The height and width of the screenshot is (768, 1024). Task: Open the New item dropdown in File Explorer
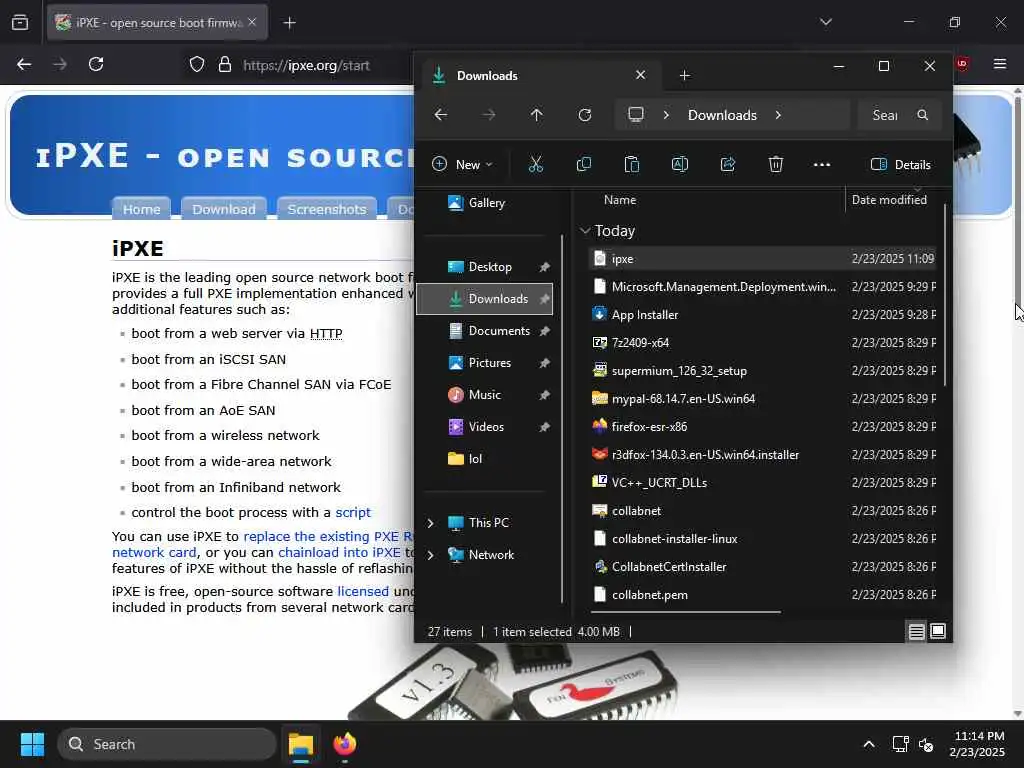click(462, 165)
